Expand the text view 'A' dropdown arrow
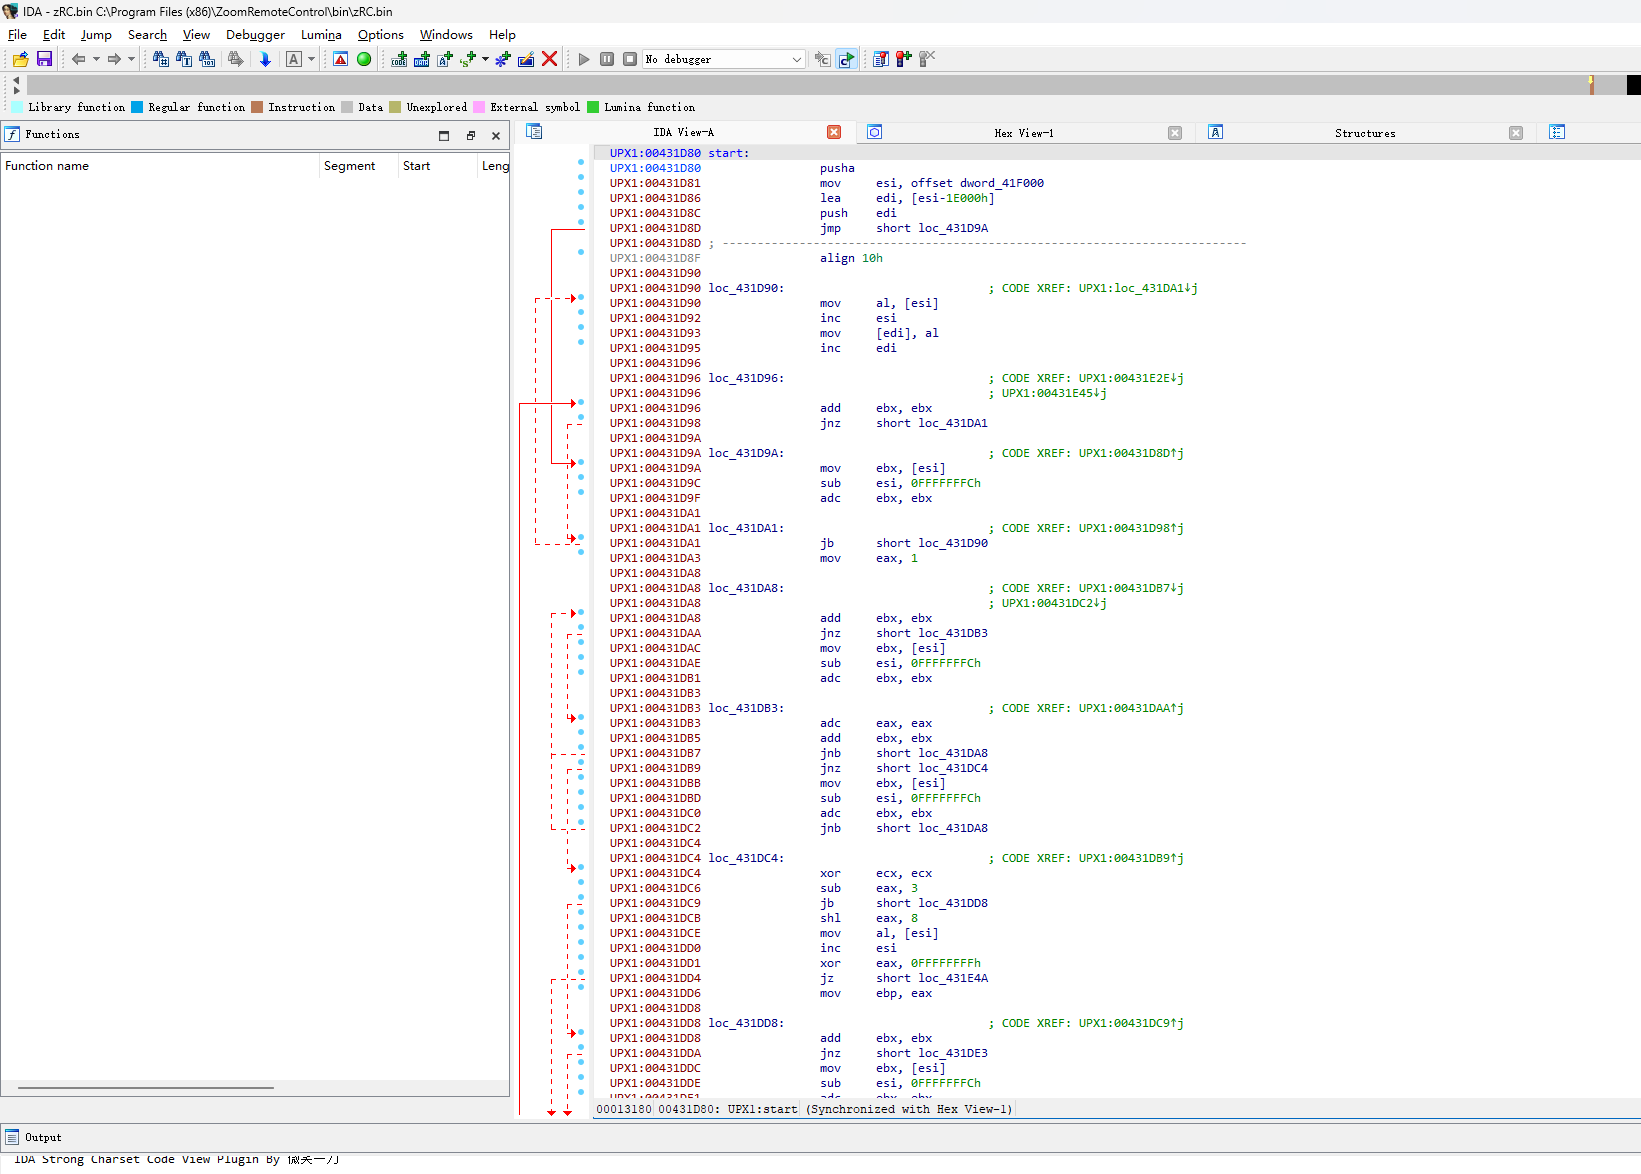Screen dimensions: 1641x1174 pyautogui.click(x=311, y=59)
